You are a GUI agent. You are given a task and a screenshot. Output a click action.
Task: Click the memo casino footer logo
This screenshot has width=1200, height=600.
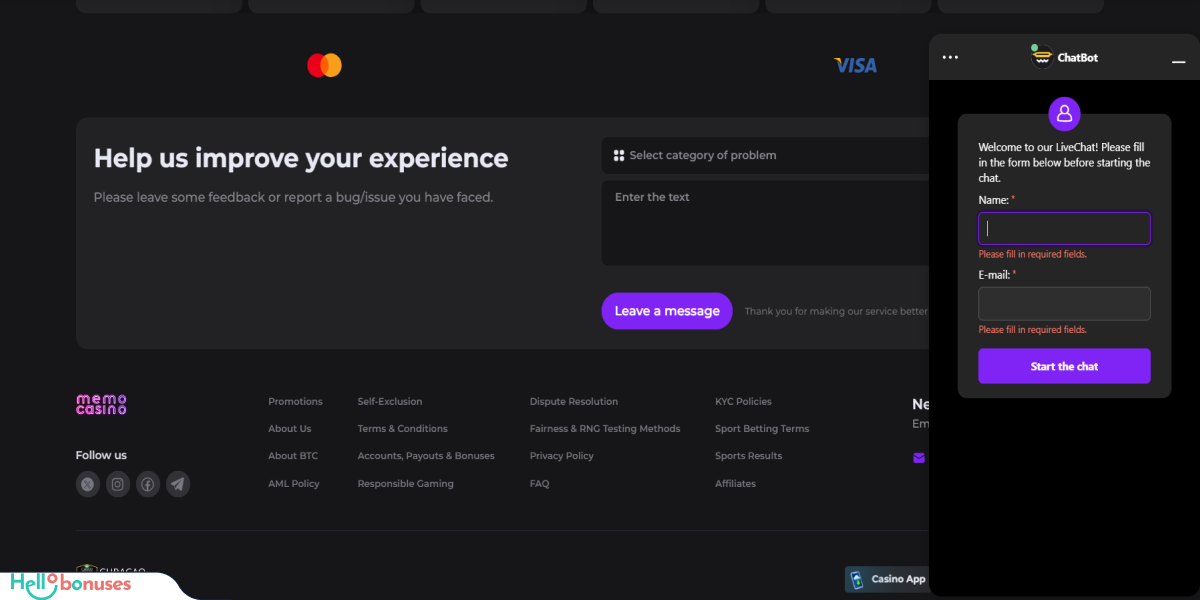click(101, 404)
